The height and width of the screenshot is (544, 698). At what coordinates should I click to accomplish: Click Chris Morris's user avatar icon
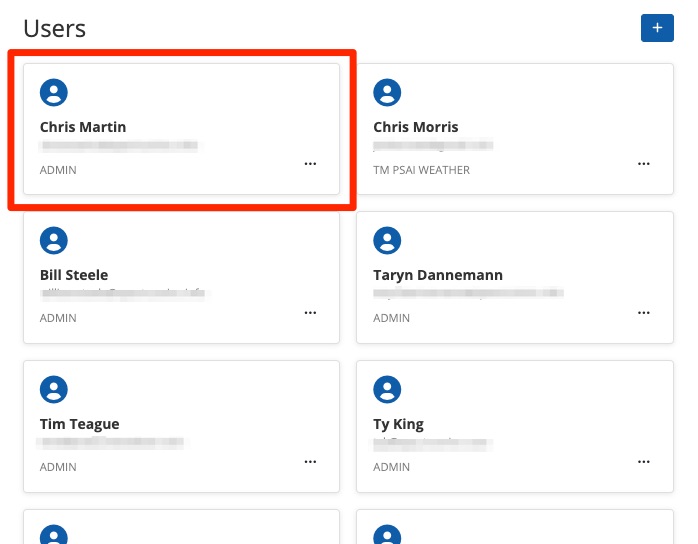pos(387,93)
